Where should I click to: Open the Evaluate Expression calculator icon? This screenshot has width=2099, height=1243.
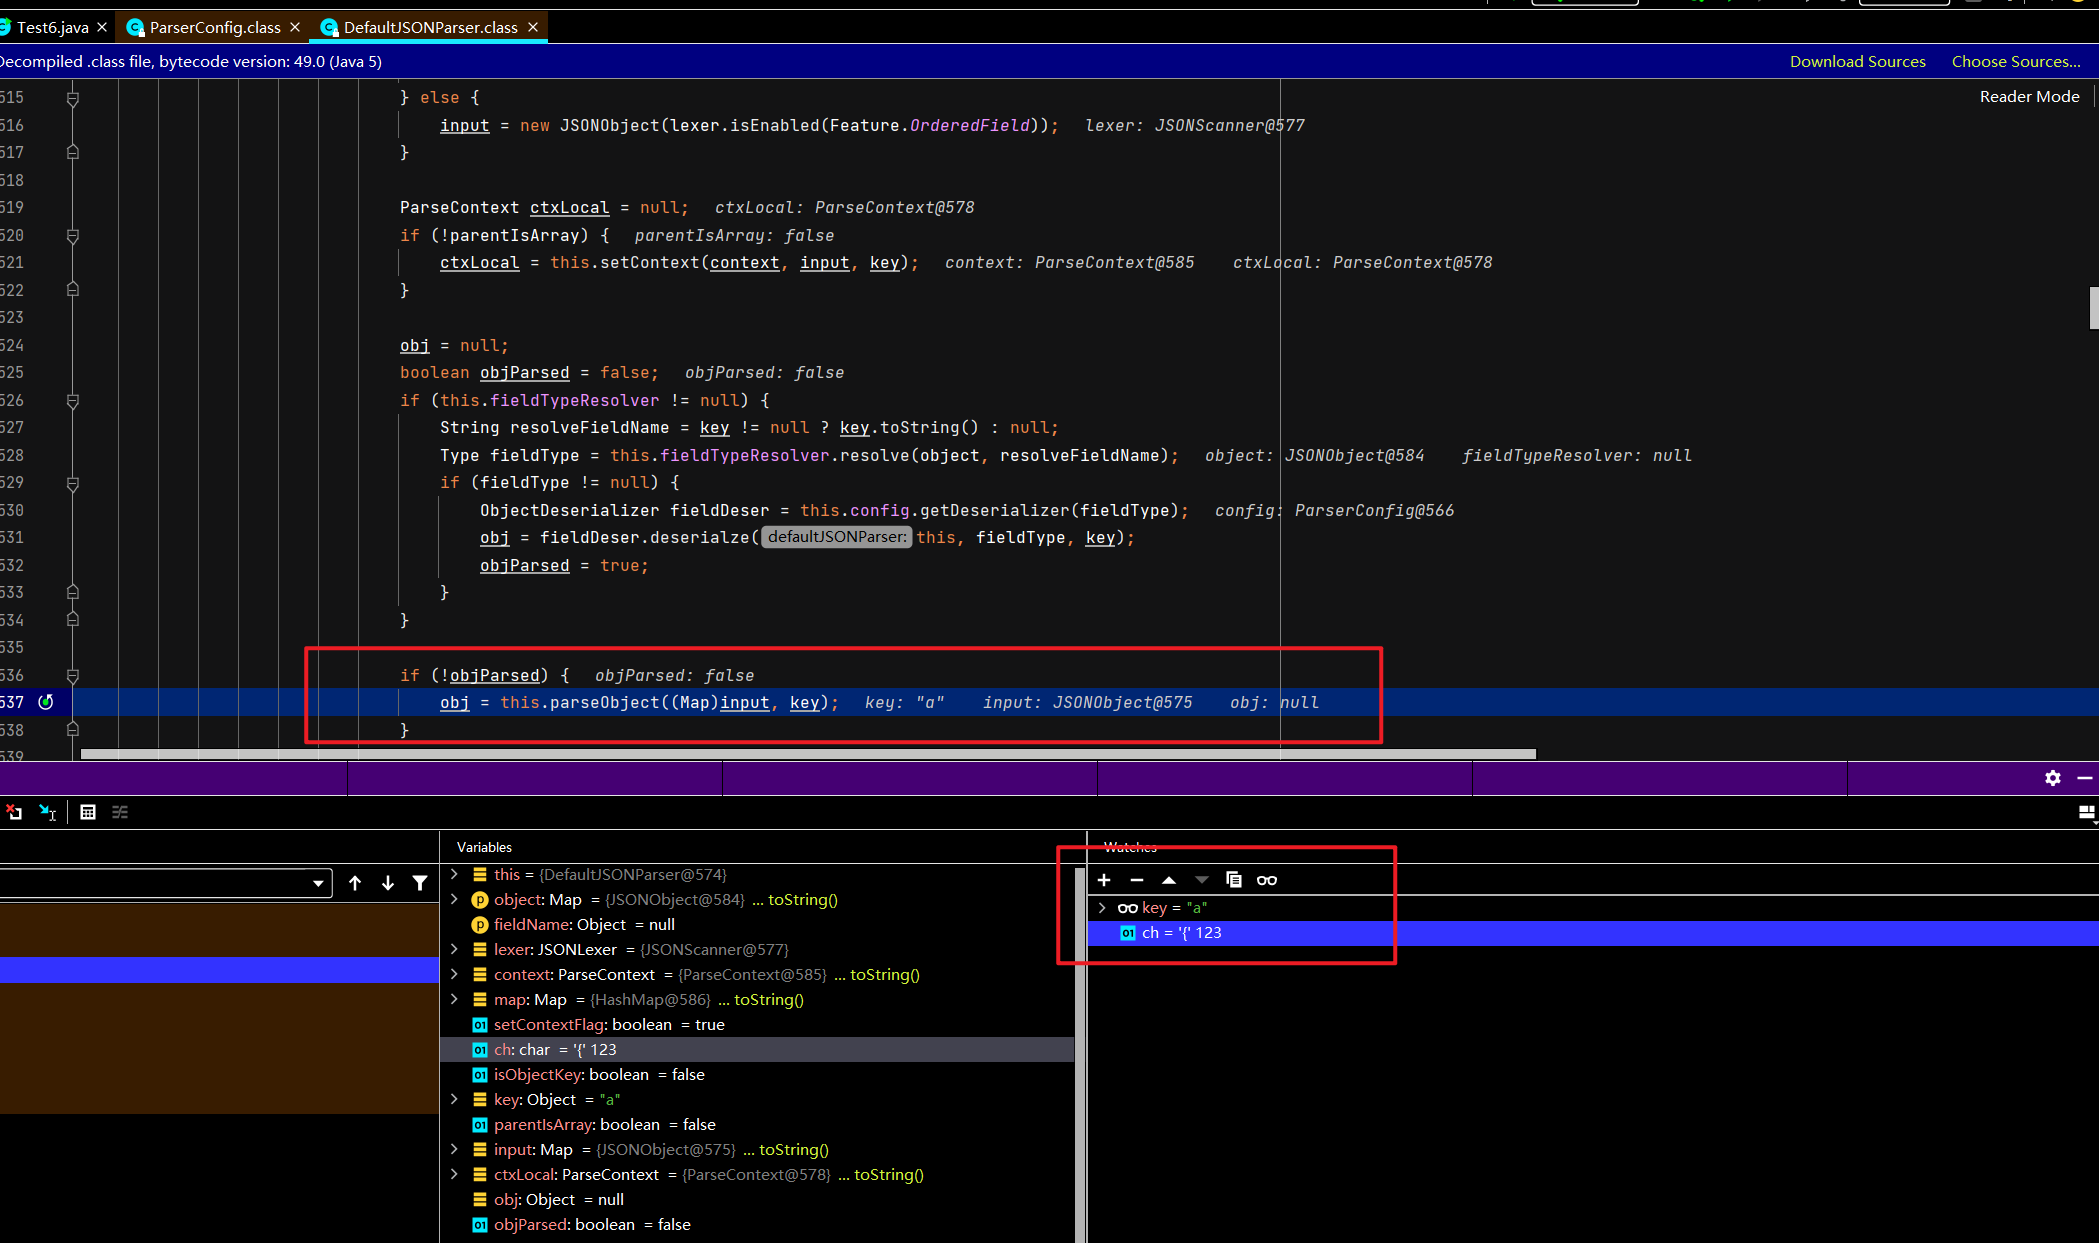[88, 812]
